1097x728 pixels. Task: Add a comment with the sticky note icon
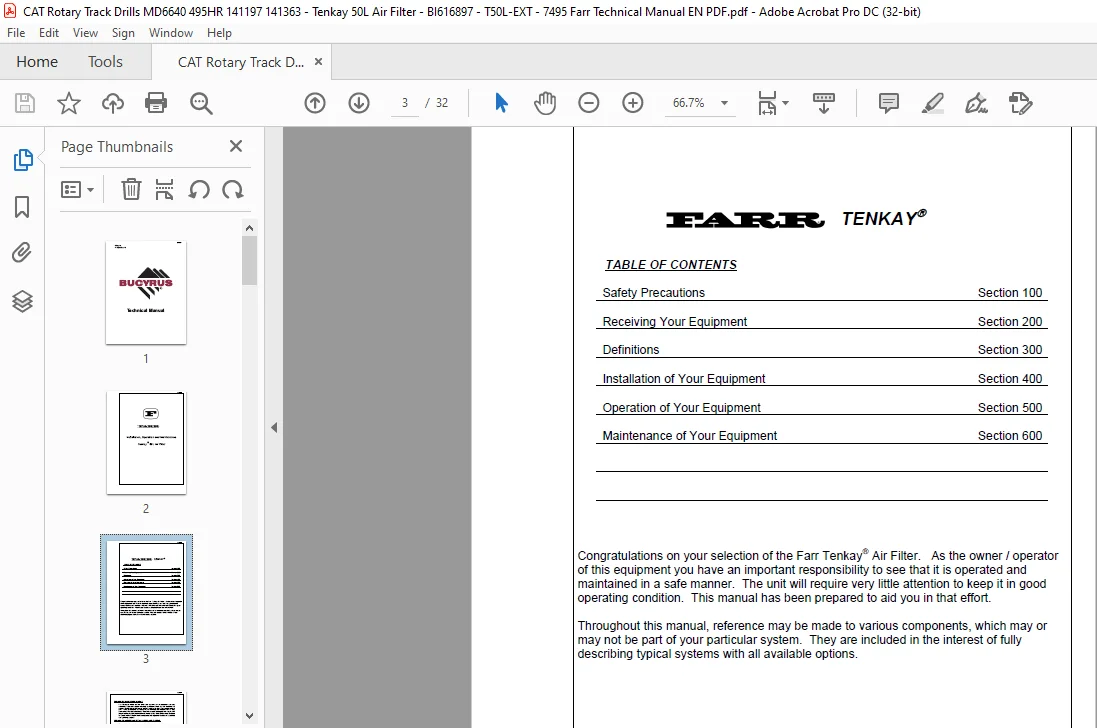coord(889,103)
